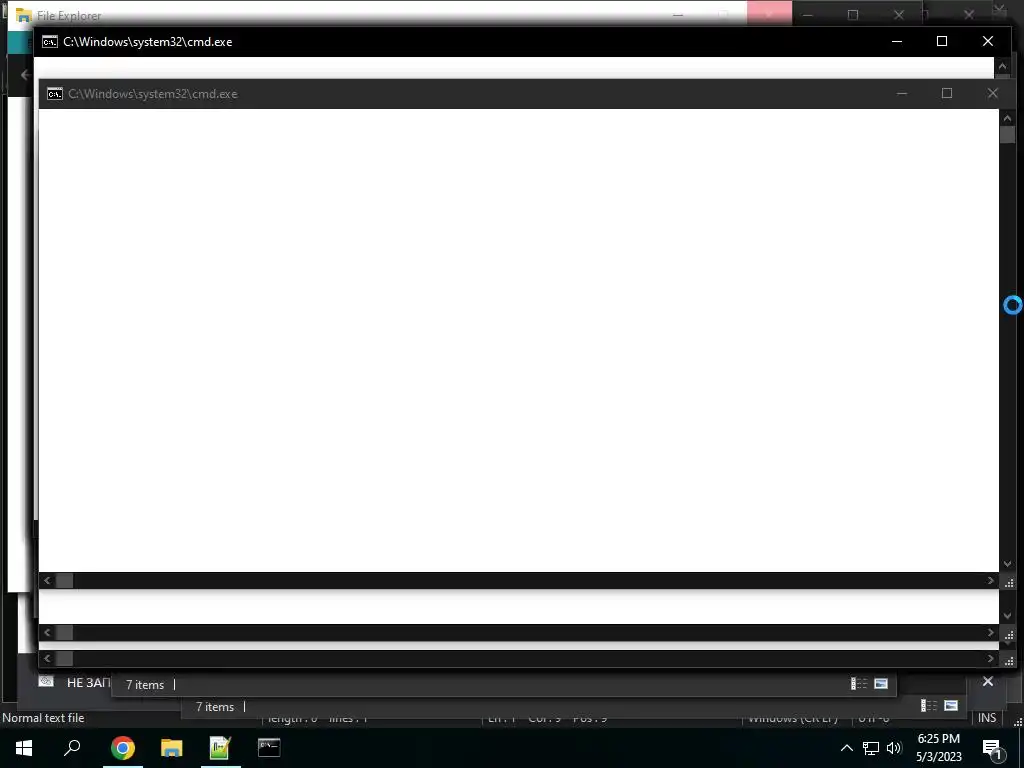Close the black-titled back cmd.exe window

click(x=988, y=41)
